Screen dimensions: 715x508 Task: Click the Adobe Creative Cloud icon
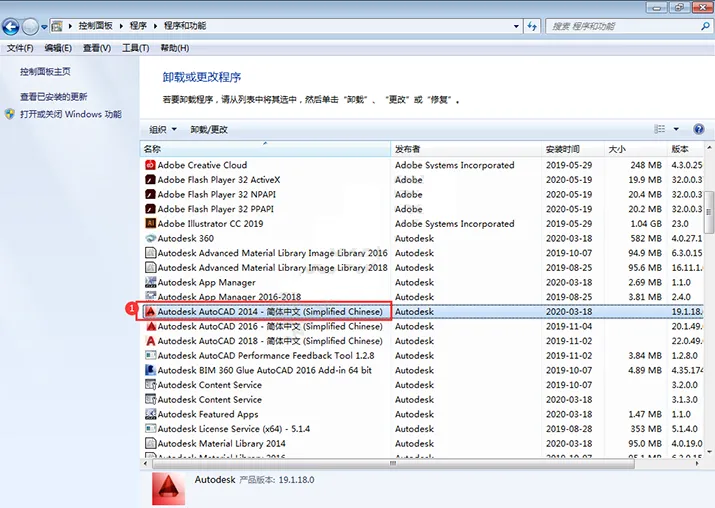click(150, 165)
